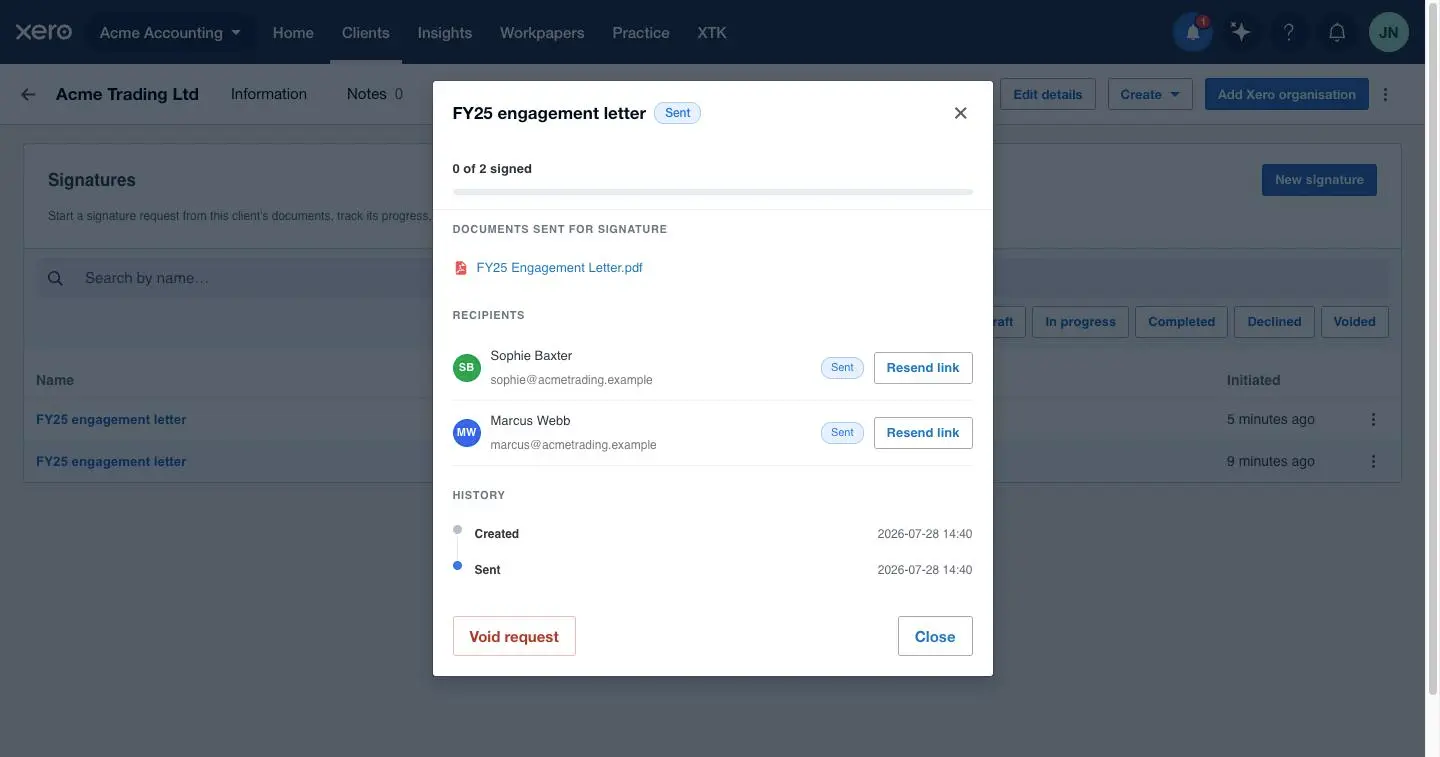This screenshot has width=1440, height=757.
Task: Close the engagement letter dialog with X
Action: coord(960,113)
